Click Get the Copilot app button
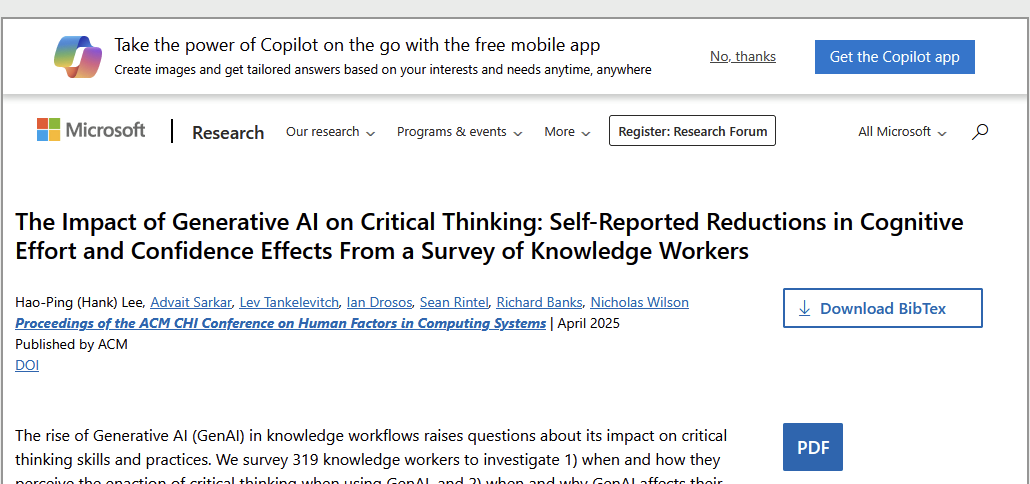This screenshot has height=484, width=1030. pyautogui.click(x=894, y=57)
